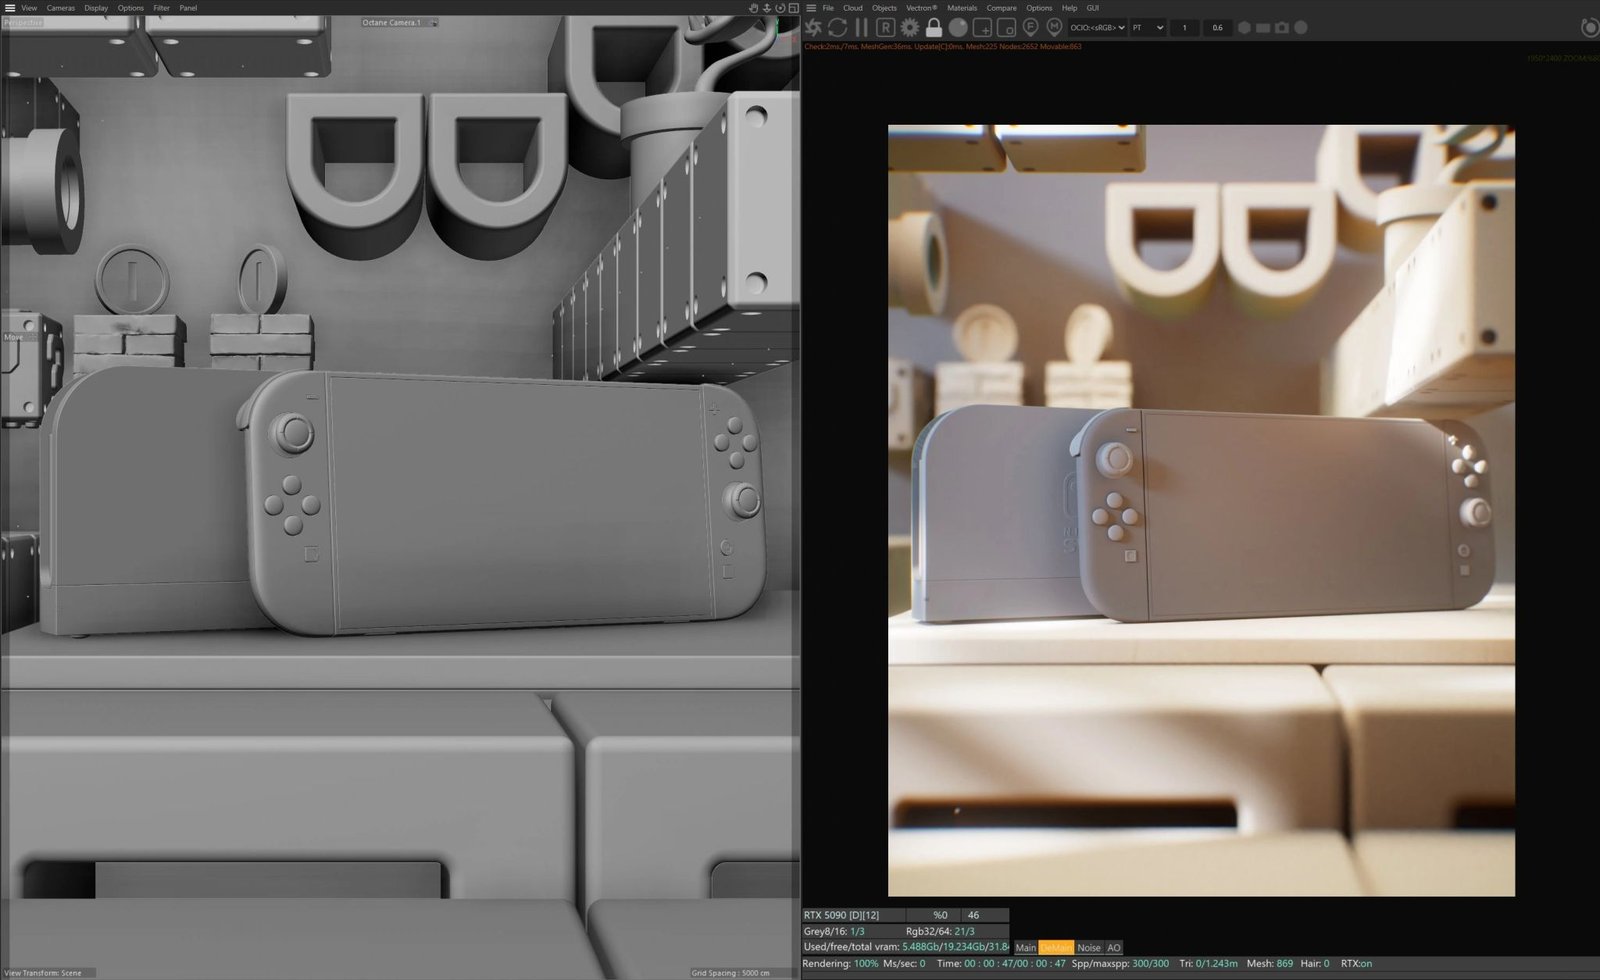This screenshot has height=980, width=1600.
Task: Open the PT kernel dropdown
Action: [x=1148, y=28]
